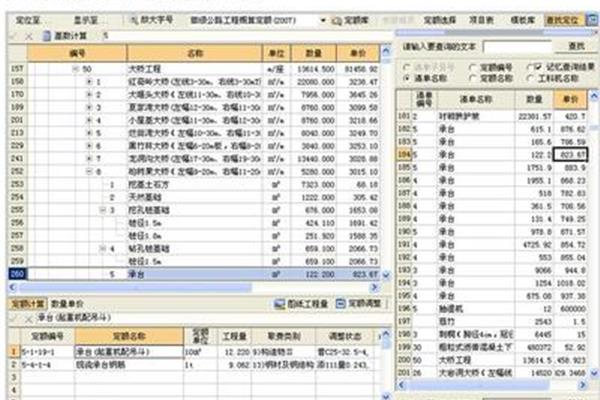
Task: Expand bridge item 3 in row 189
Action: tap(89, 108)
